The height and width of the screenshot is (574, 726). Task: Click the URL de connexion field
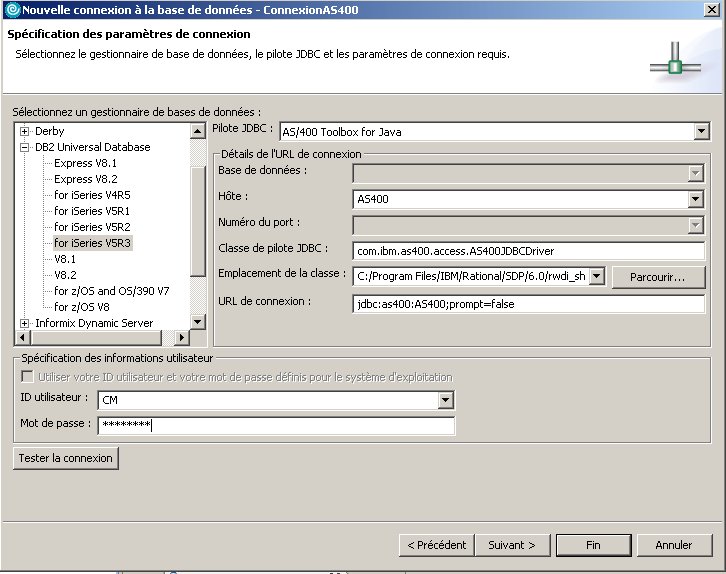(x=528, y=304)
